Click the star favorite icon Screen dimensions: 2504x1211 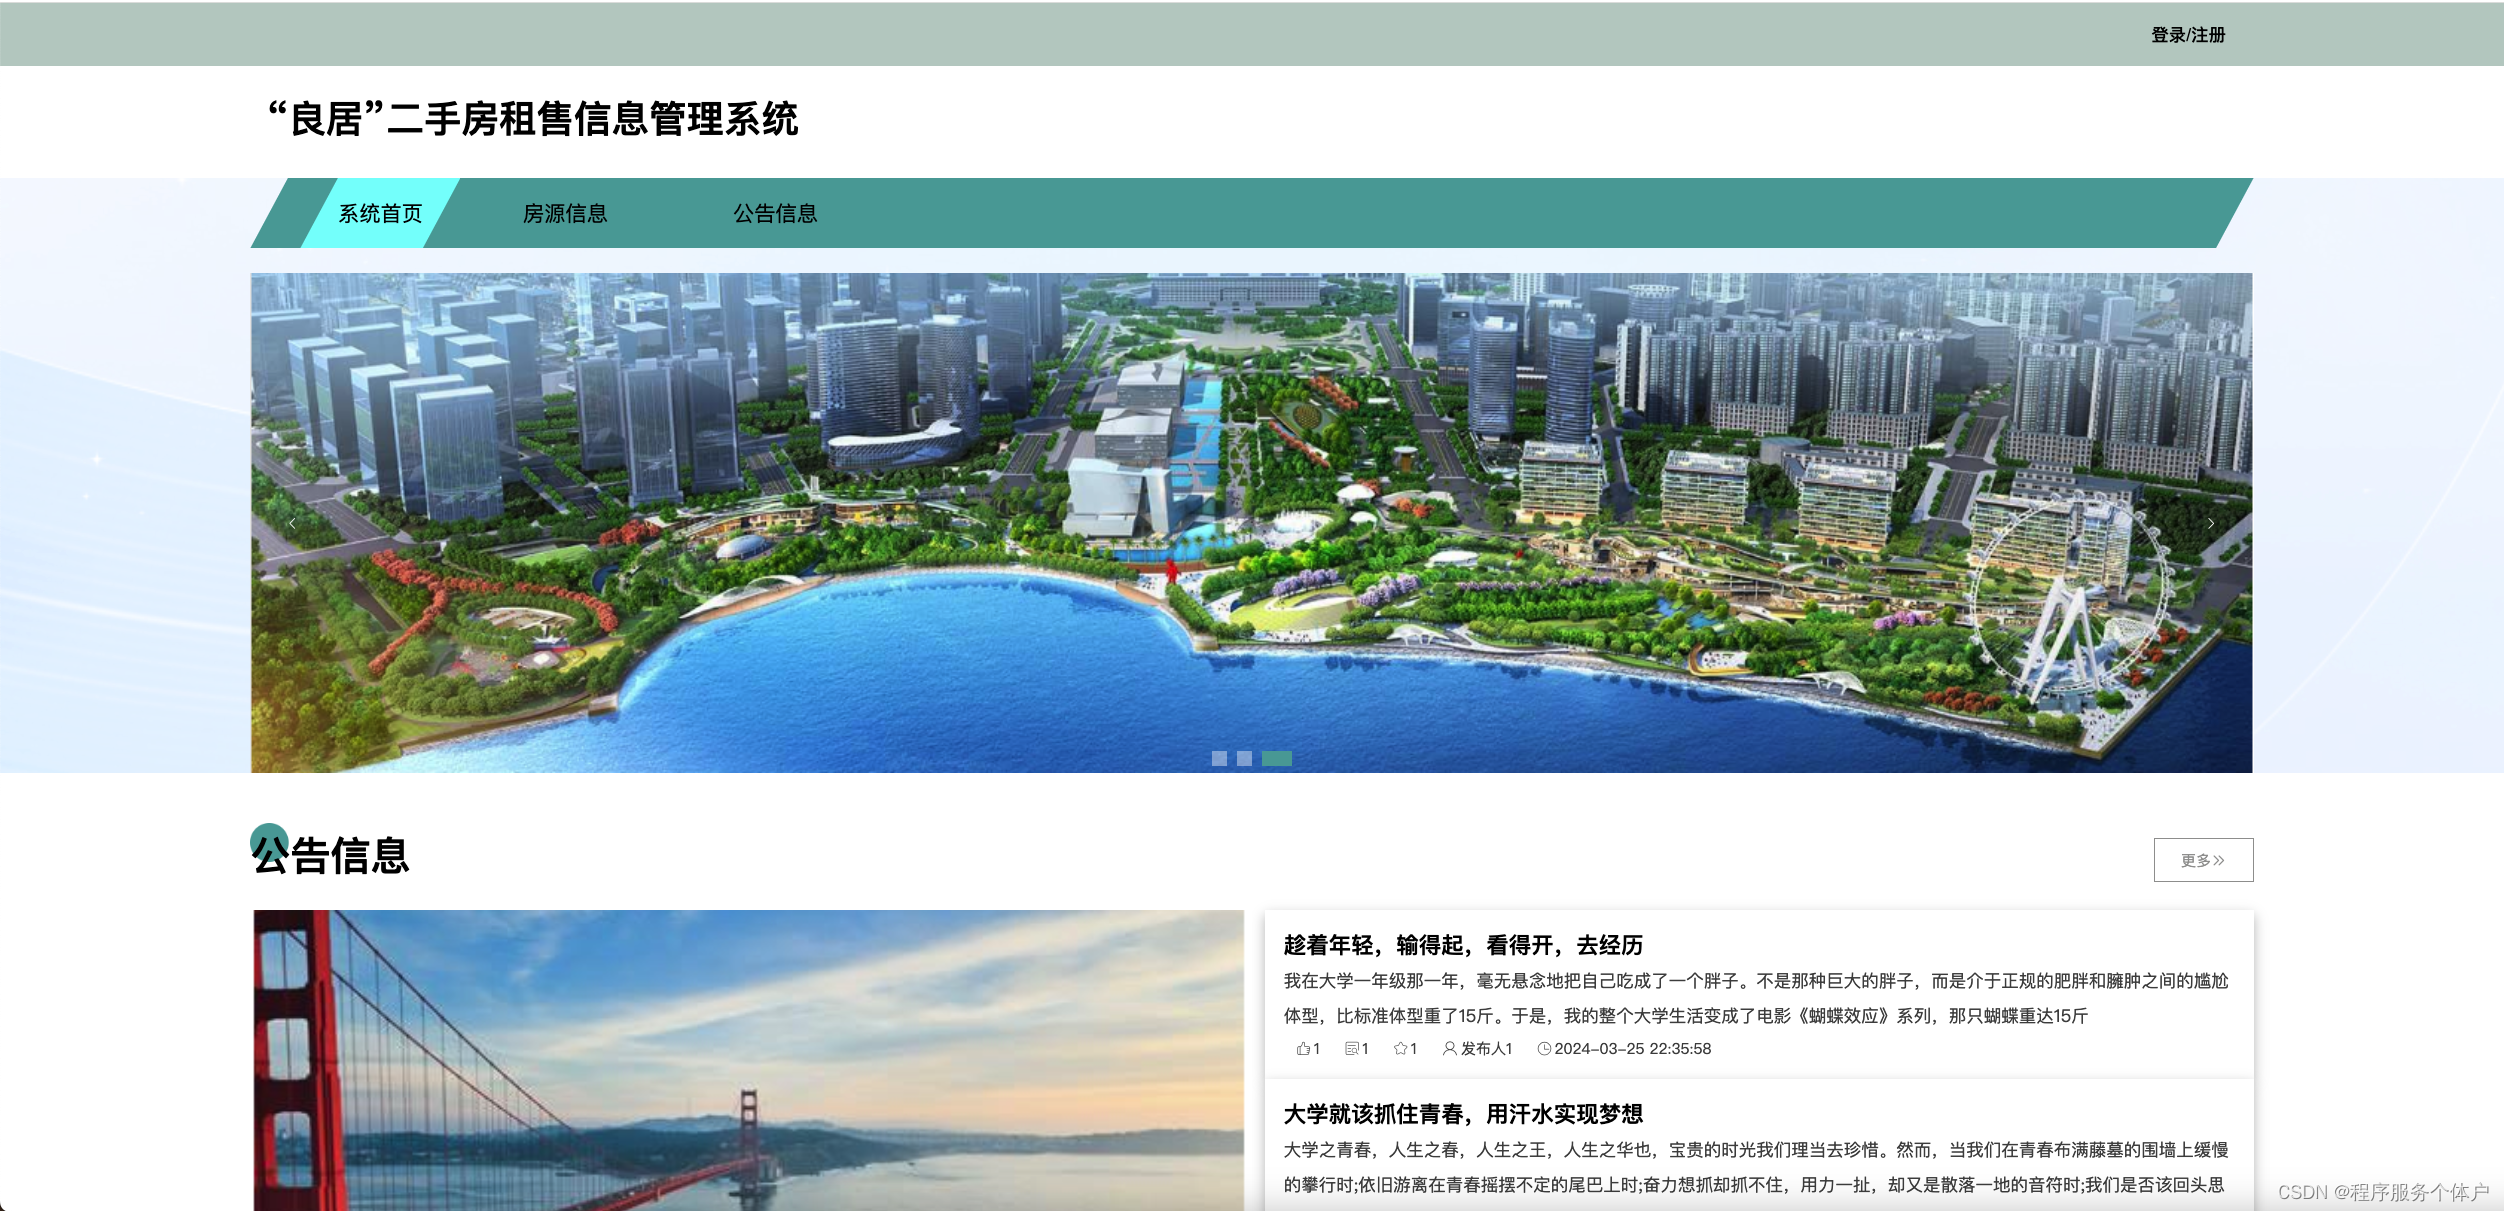click(x=1400, y=1048)
